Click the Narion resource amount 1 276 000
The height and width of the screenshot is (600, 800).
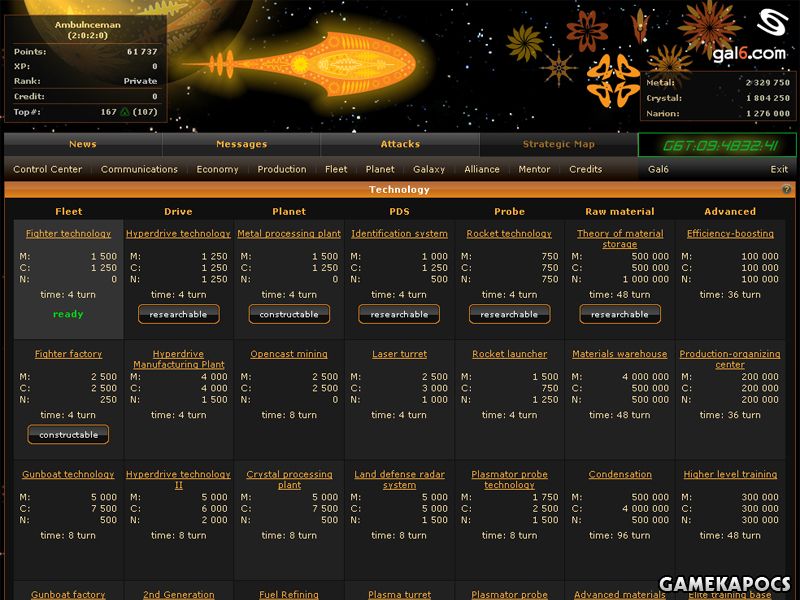click(x=768, y=113)
